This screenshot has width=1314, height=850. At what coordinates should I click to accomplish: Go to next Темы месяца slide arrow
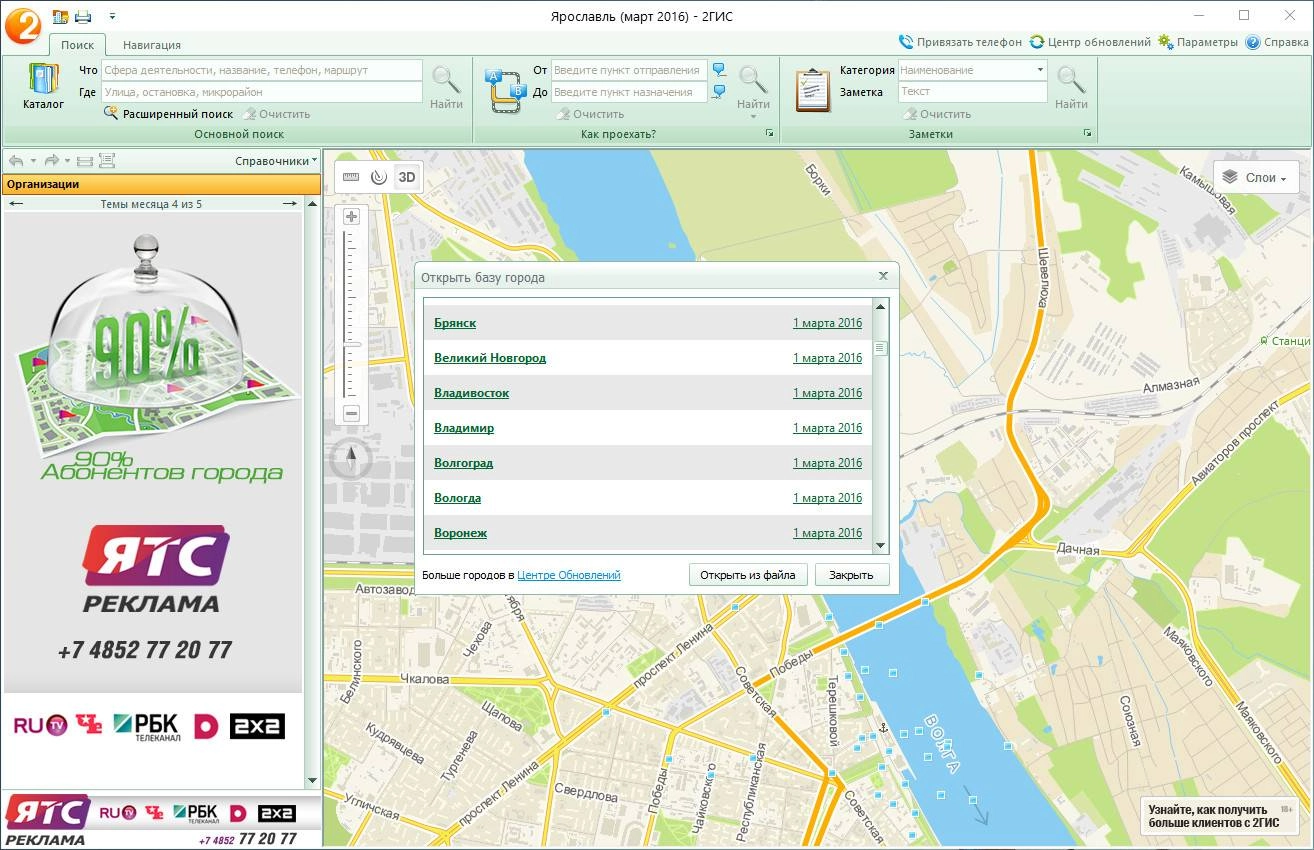290,204
